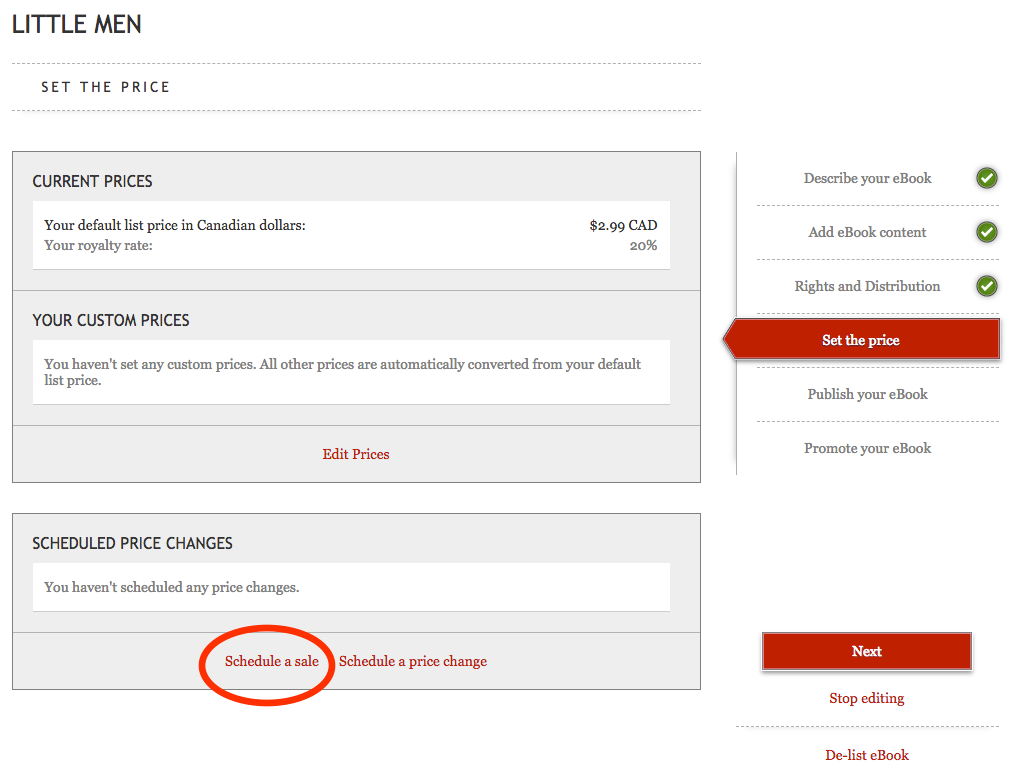Choose the Schedule a price change link
The height and width of the screenshot is (780, 1016).
(x=413, y=661)
